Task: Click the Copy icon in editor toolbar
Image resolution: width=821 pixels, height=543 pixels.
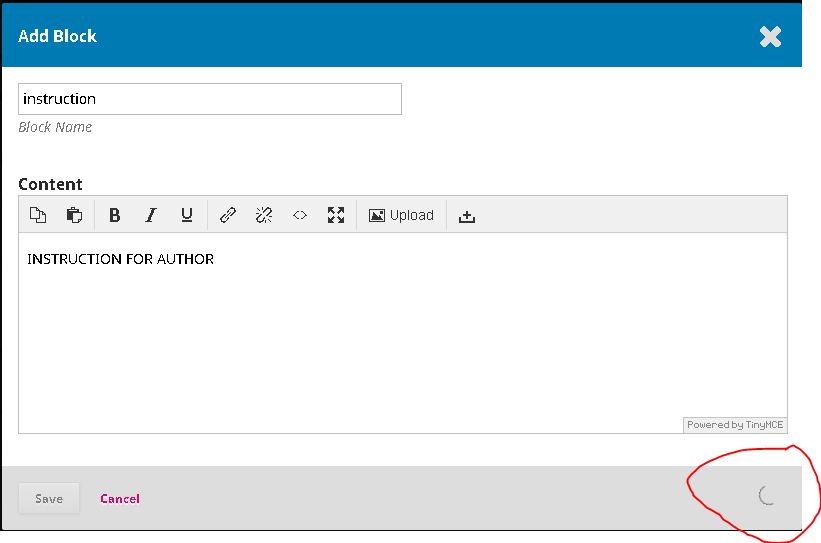Action: 38,215
